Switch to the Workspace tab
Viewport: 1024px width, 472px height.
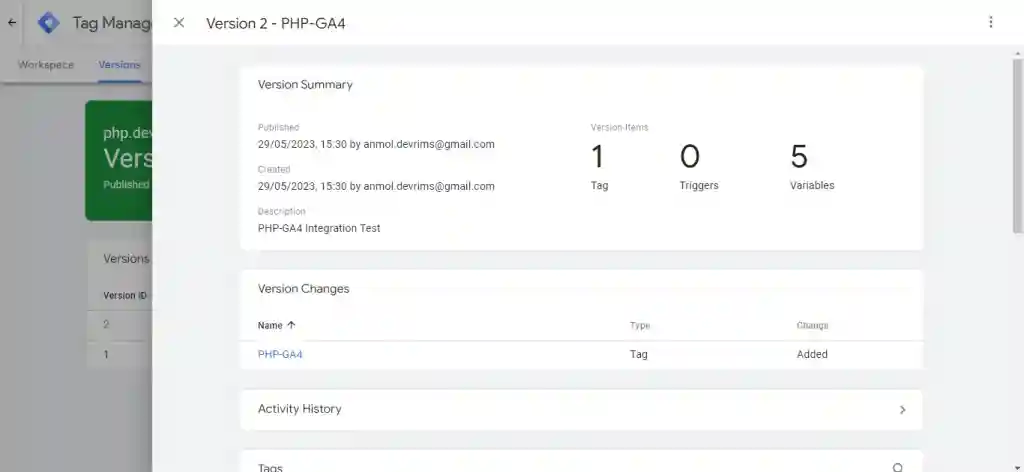point(46,65)
